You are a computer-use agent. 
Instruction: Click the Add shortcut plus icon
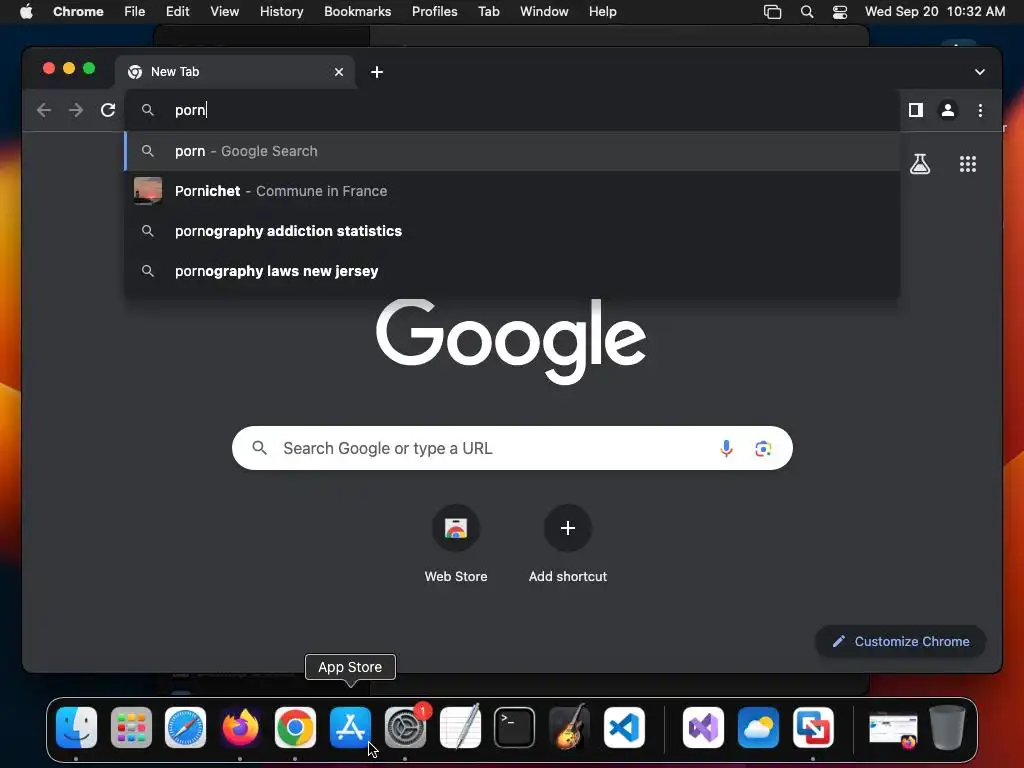click(568, 528)
